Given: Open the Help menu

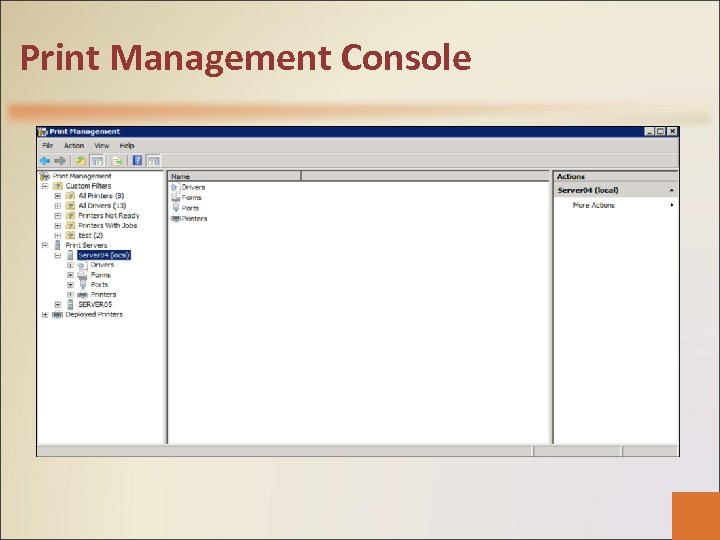Looking at the screenshot, I should [x=127, y=146].
